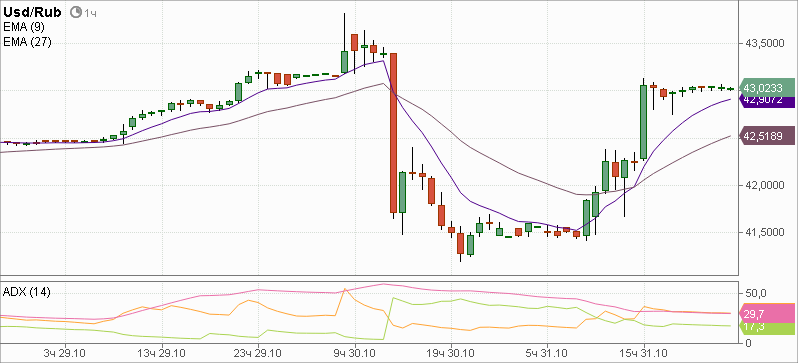Click the 15ч 31.10 time axis label
798x363 pixels.
644,353
